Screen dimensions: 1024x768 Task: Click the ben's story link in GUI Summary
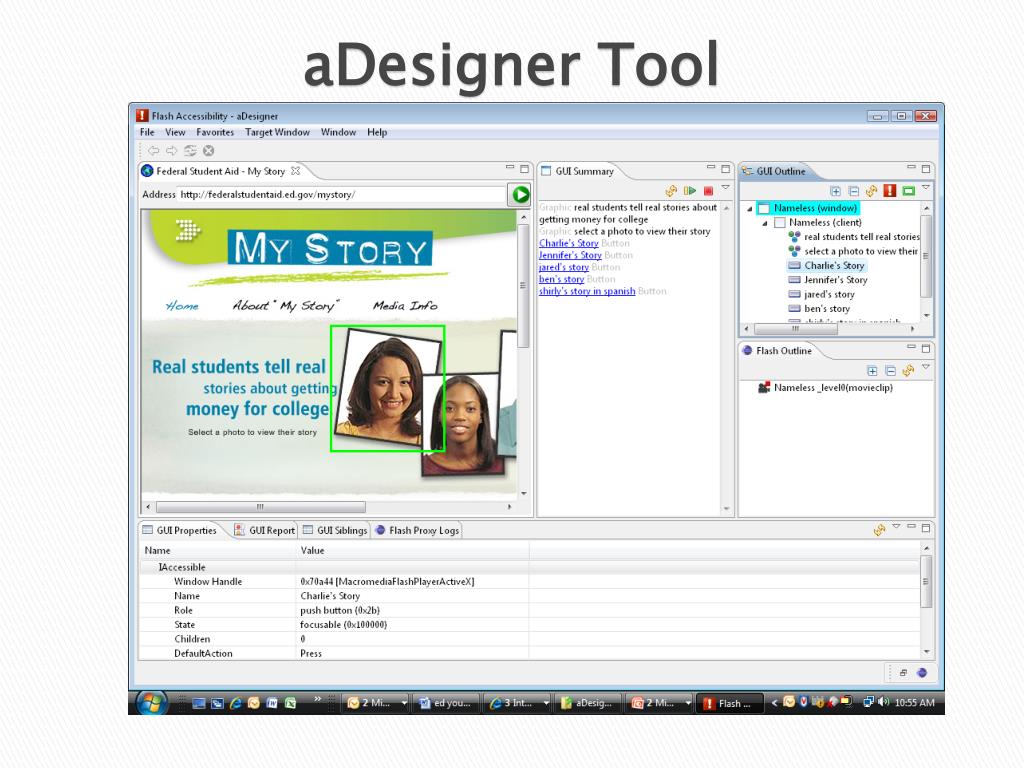(561, 279)
